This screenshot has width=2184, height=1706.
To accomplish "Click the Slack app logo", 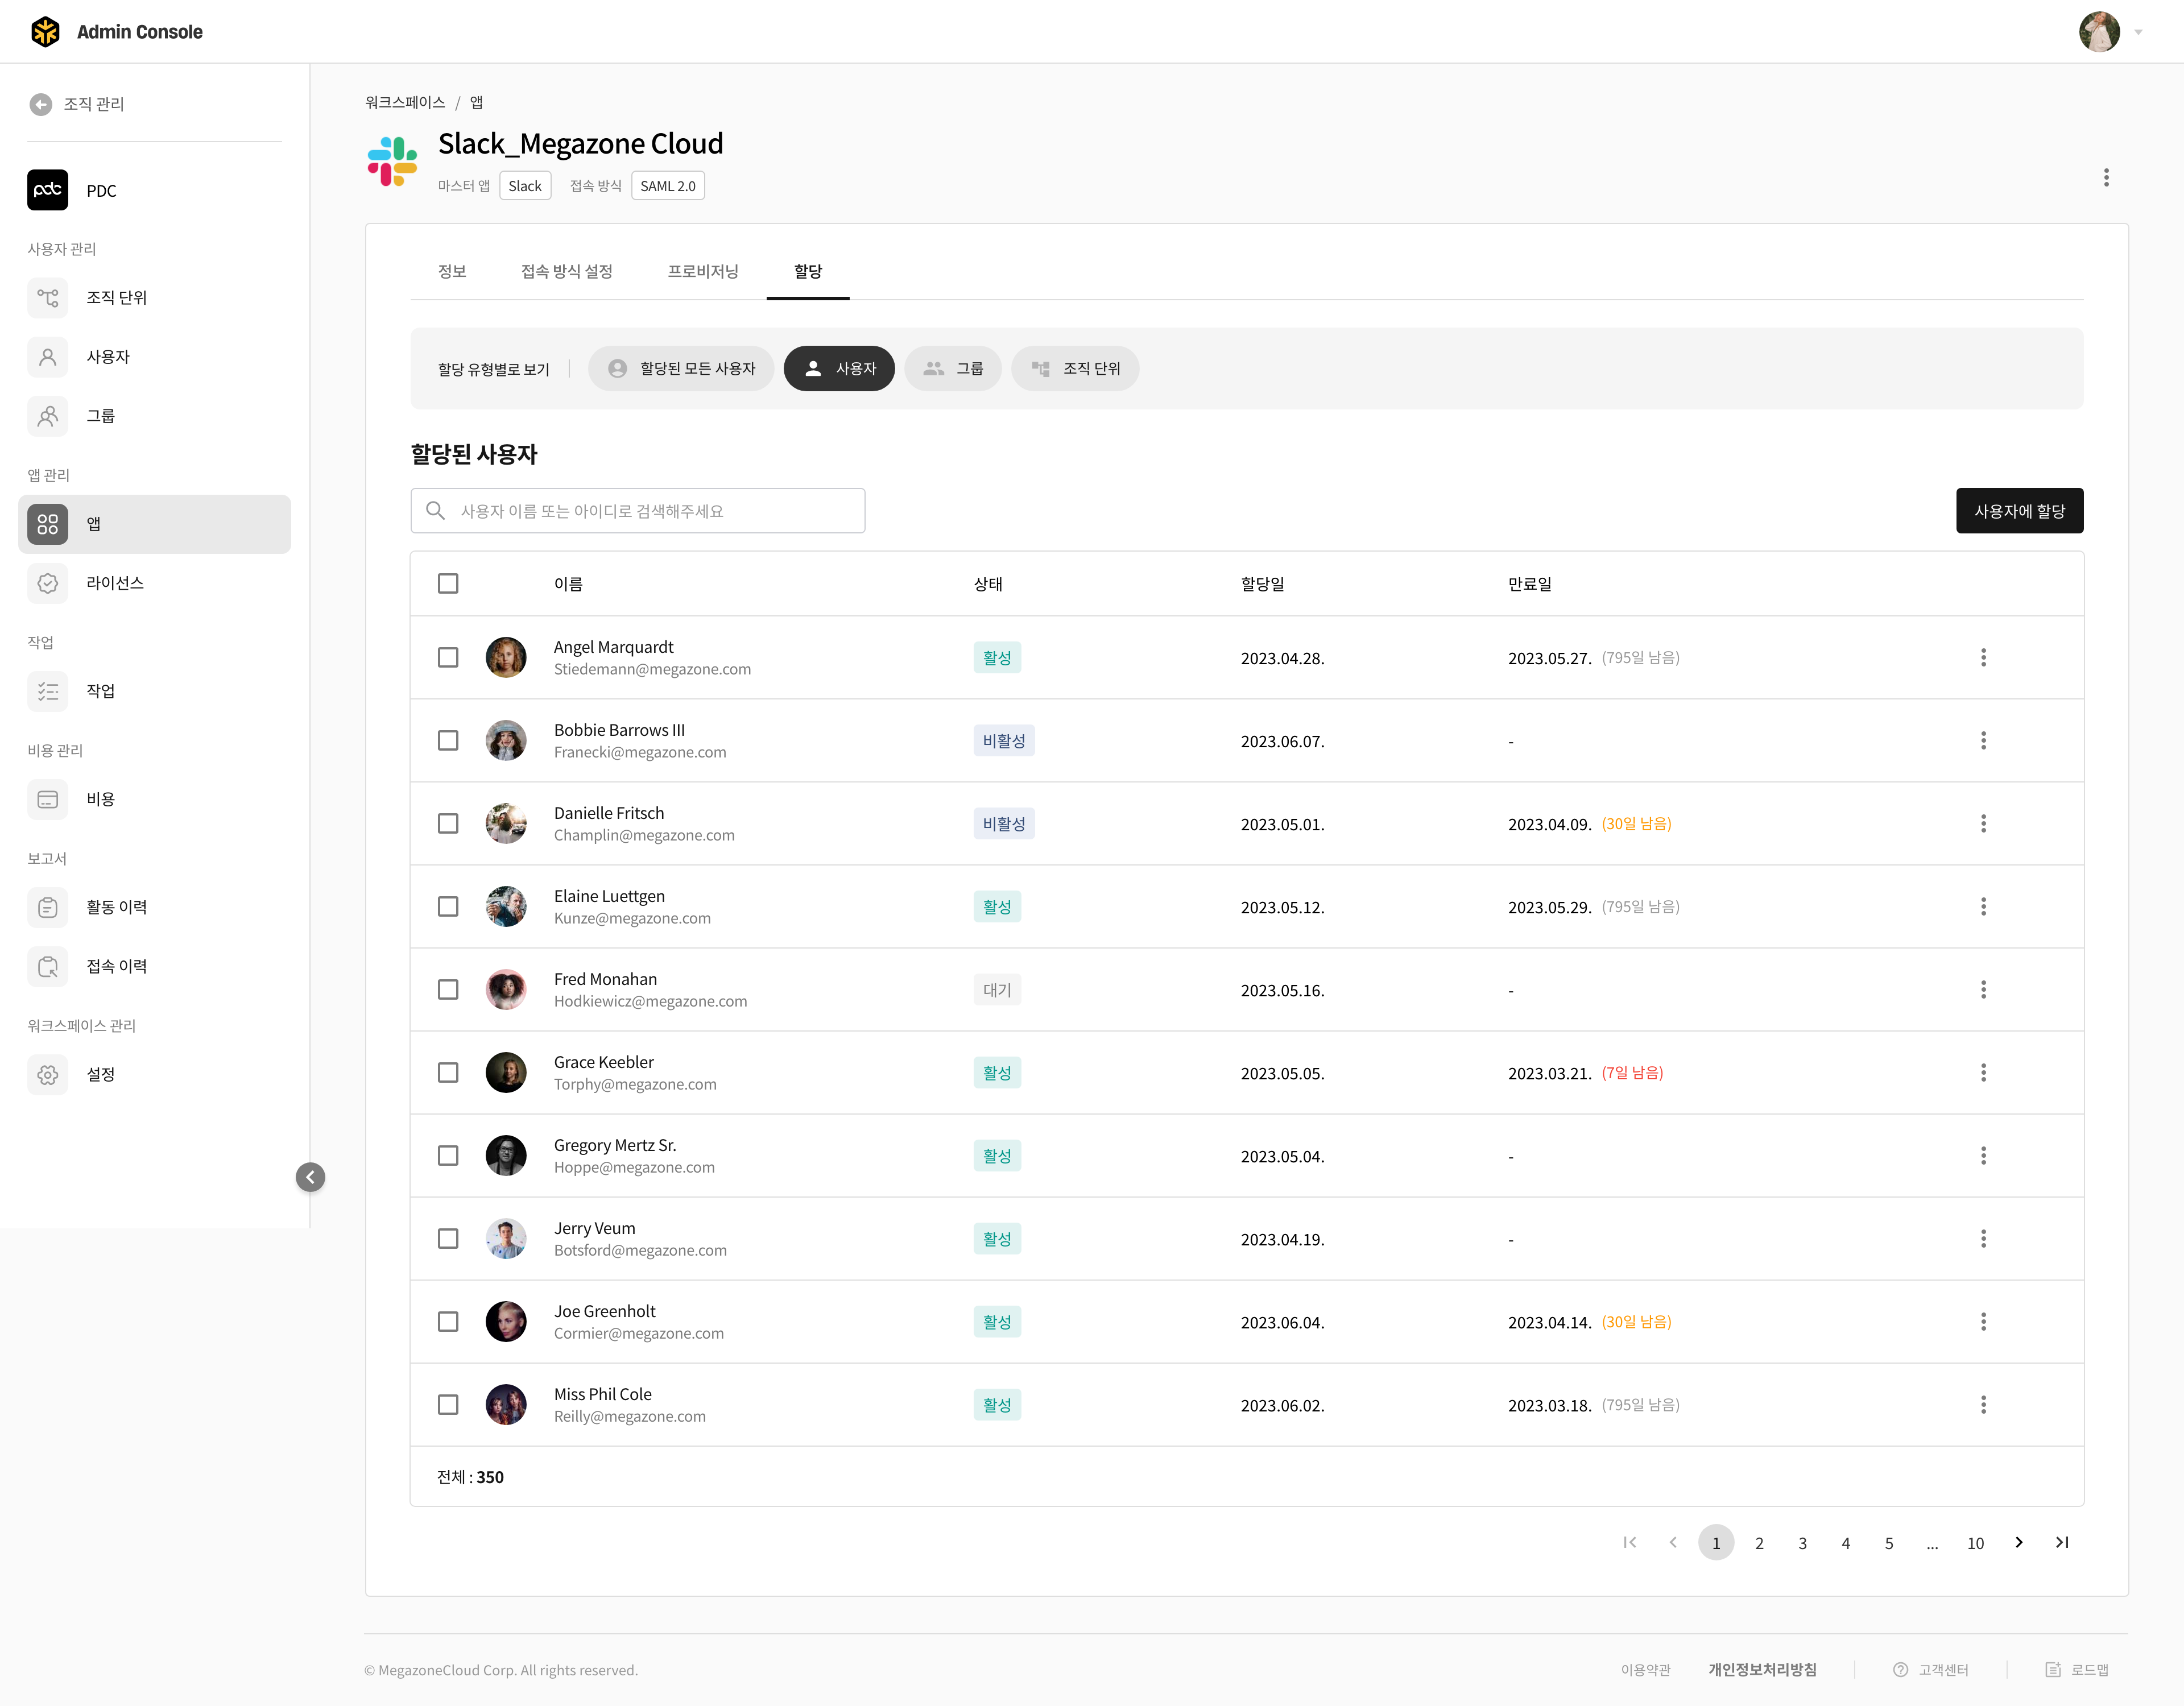I will pyautogui.click(x=392, y=162).
